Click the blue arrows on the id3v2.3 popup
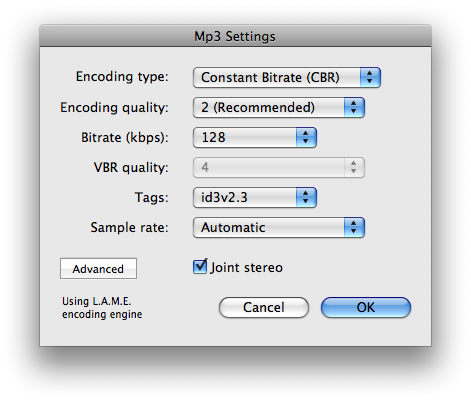Screen dimensions: 471x401 click(306, 197)
